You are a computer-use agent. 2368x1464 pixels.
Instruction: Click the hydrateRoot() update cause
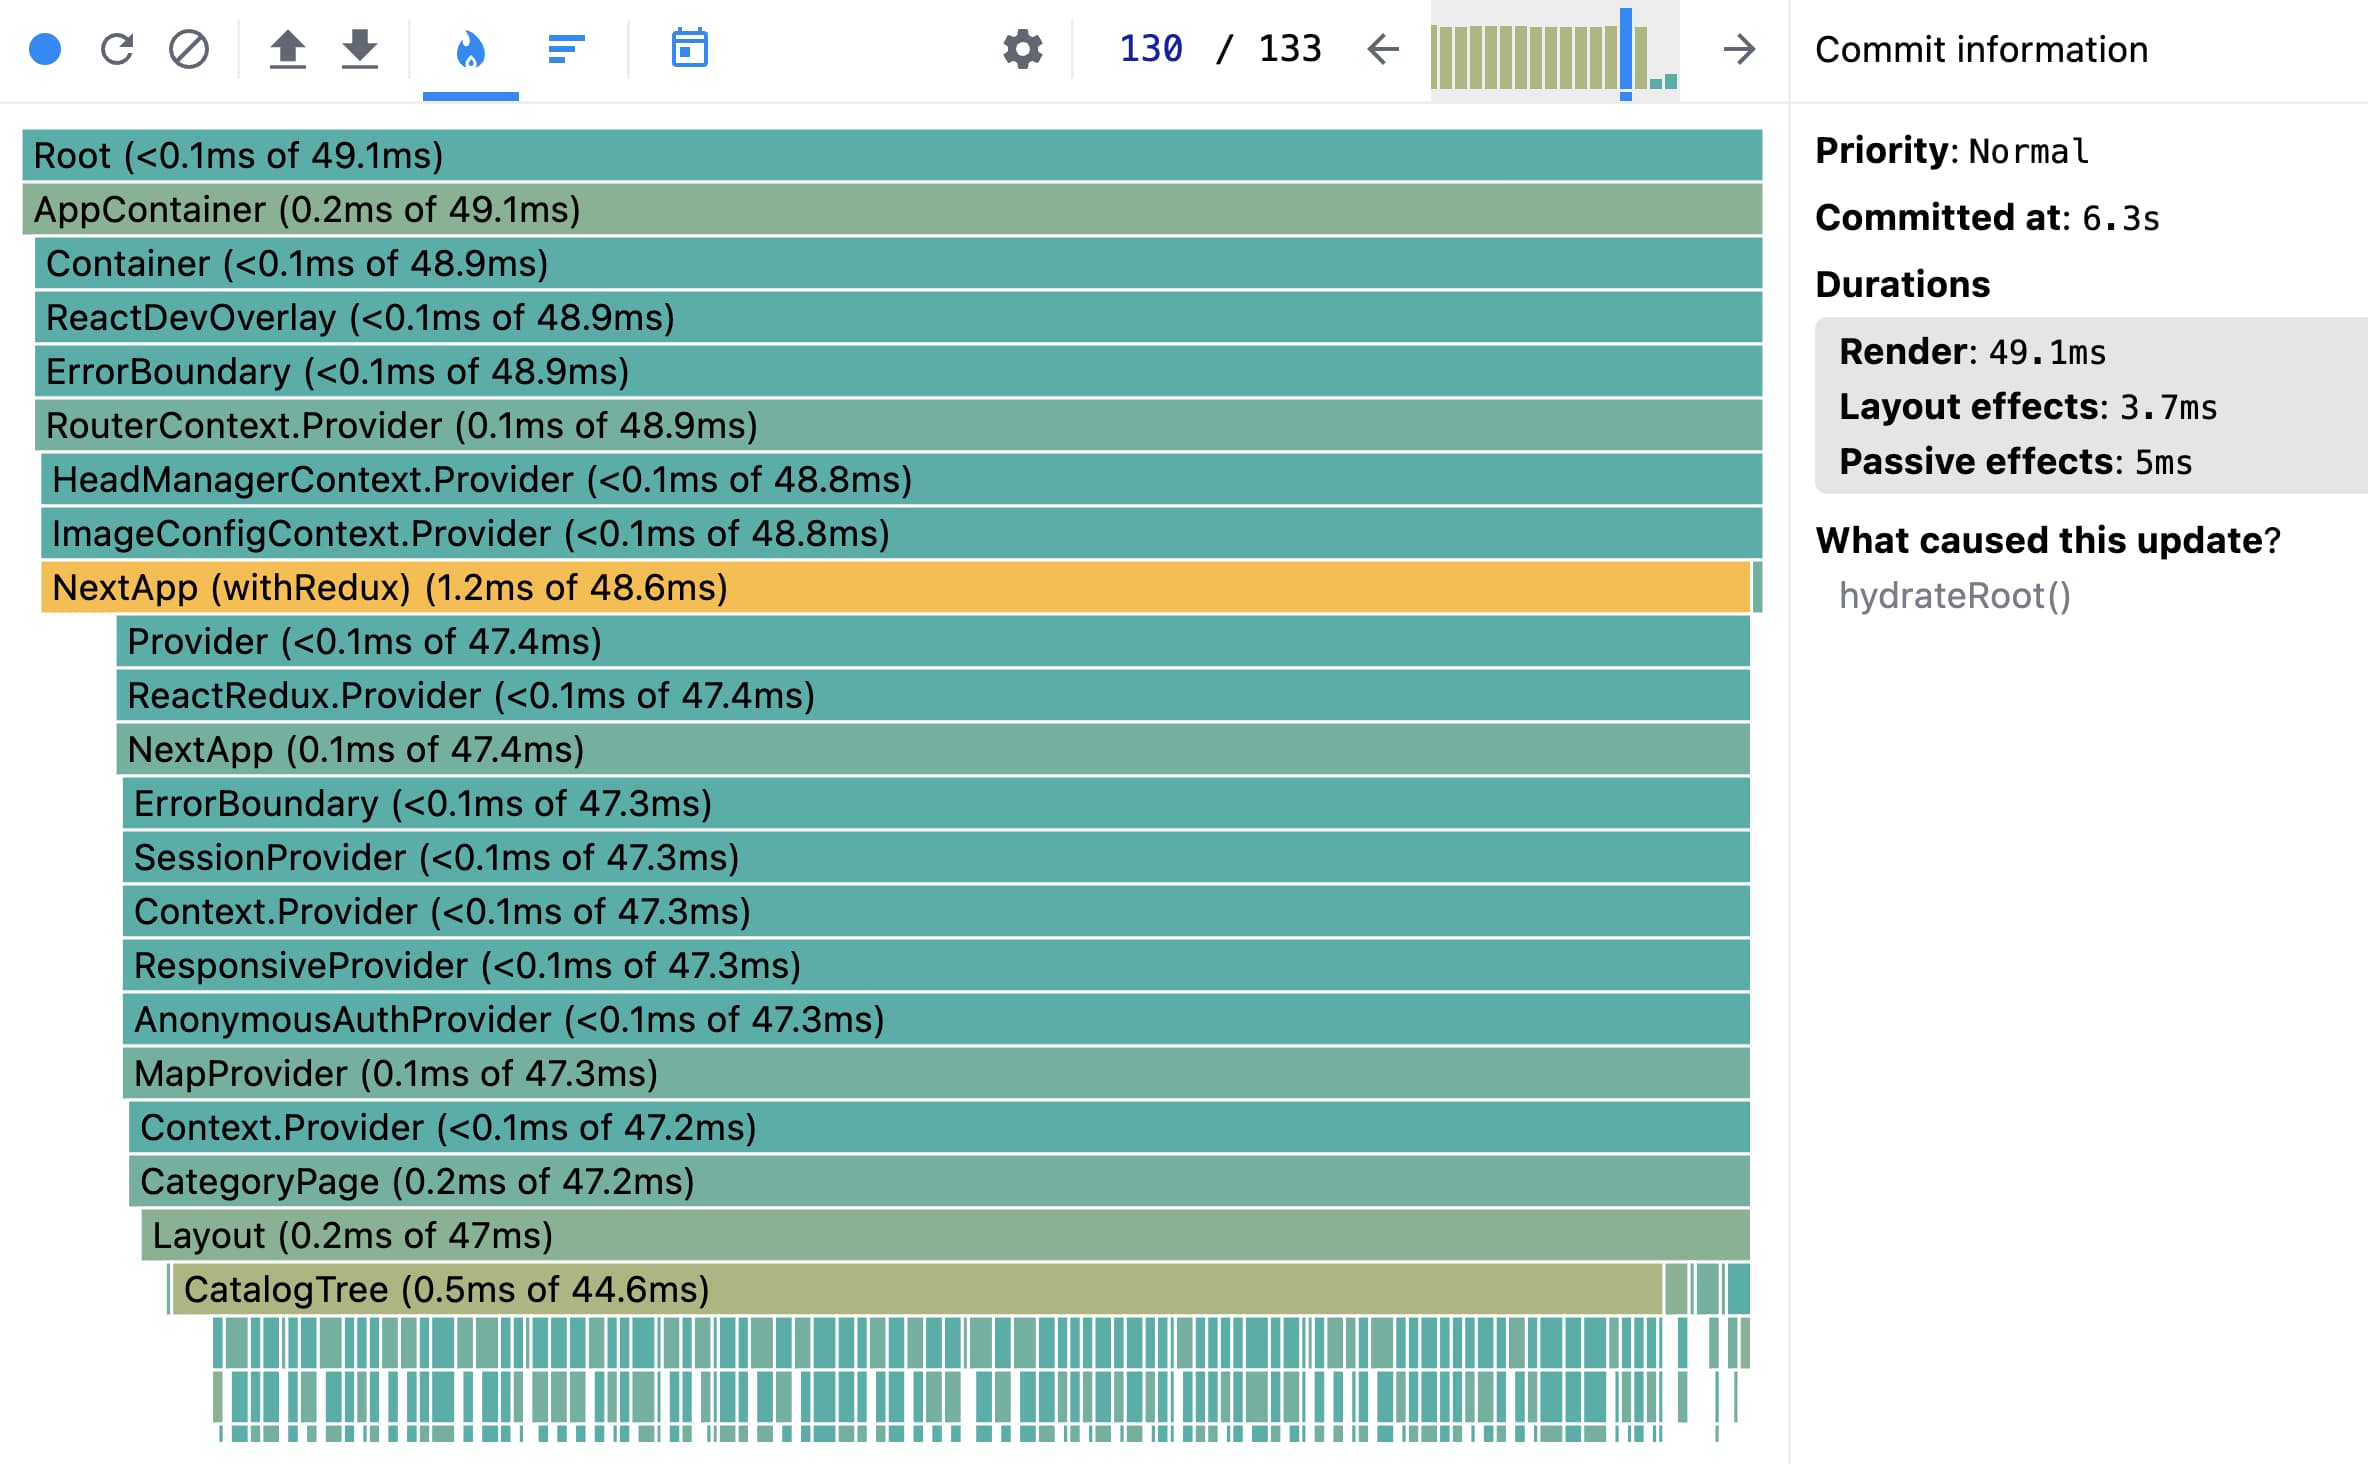pyautogui.click(x=1954, y=596)
